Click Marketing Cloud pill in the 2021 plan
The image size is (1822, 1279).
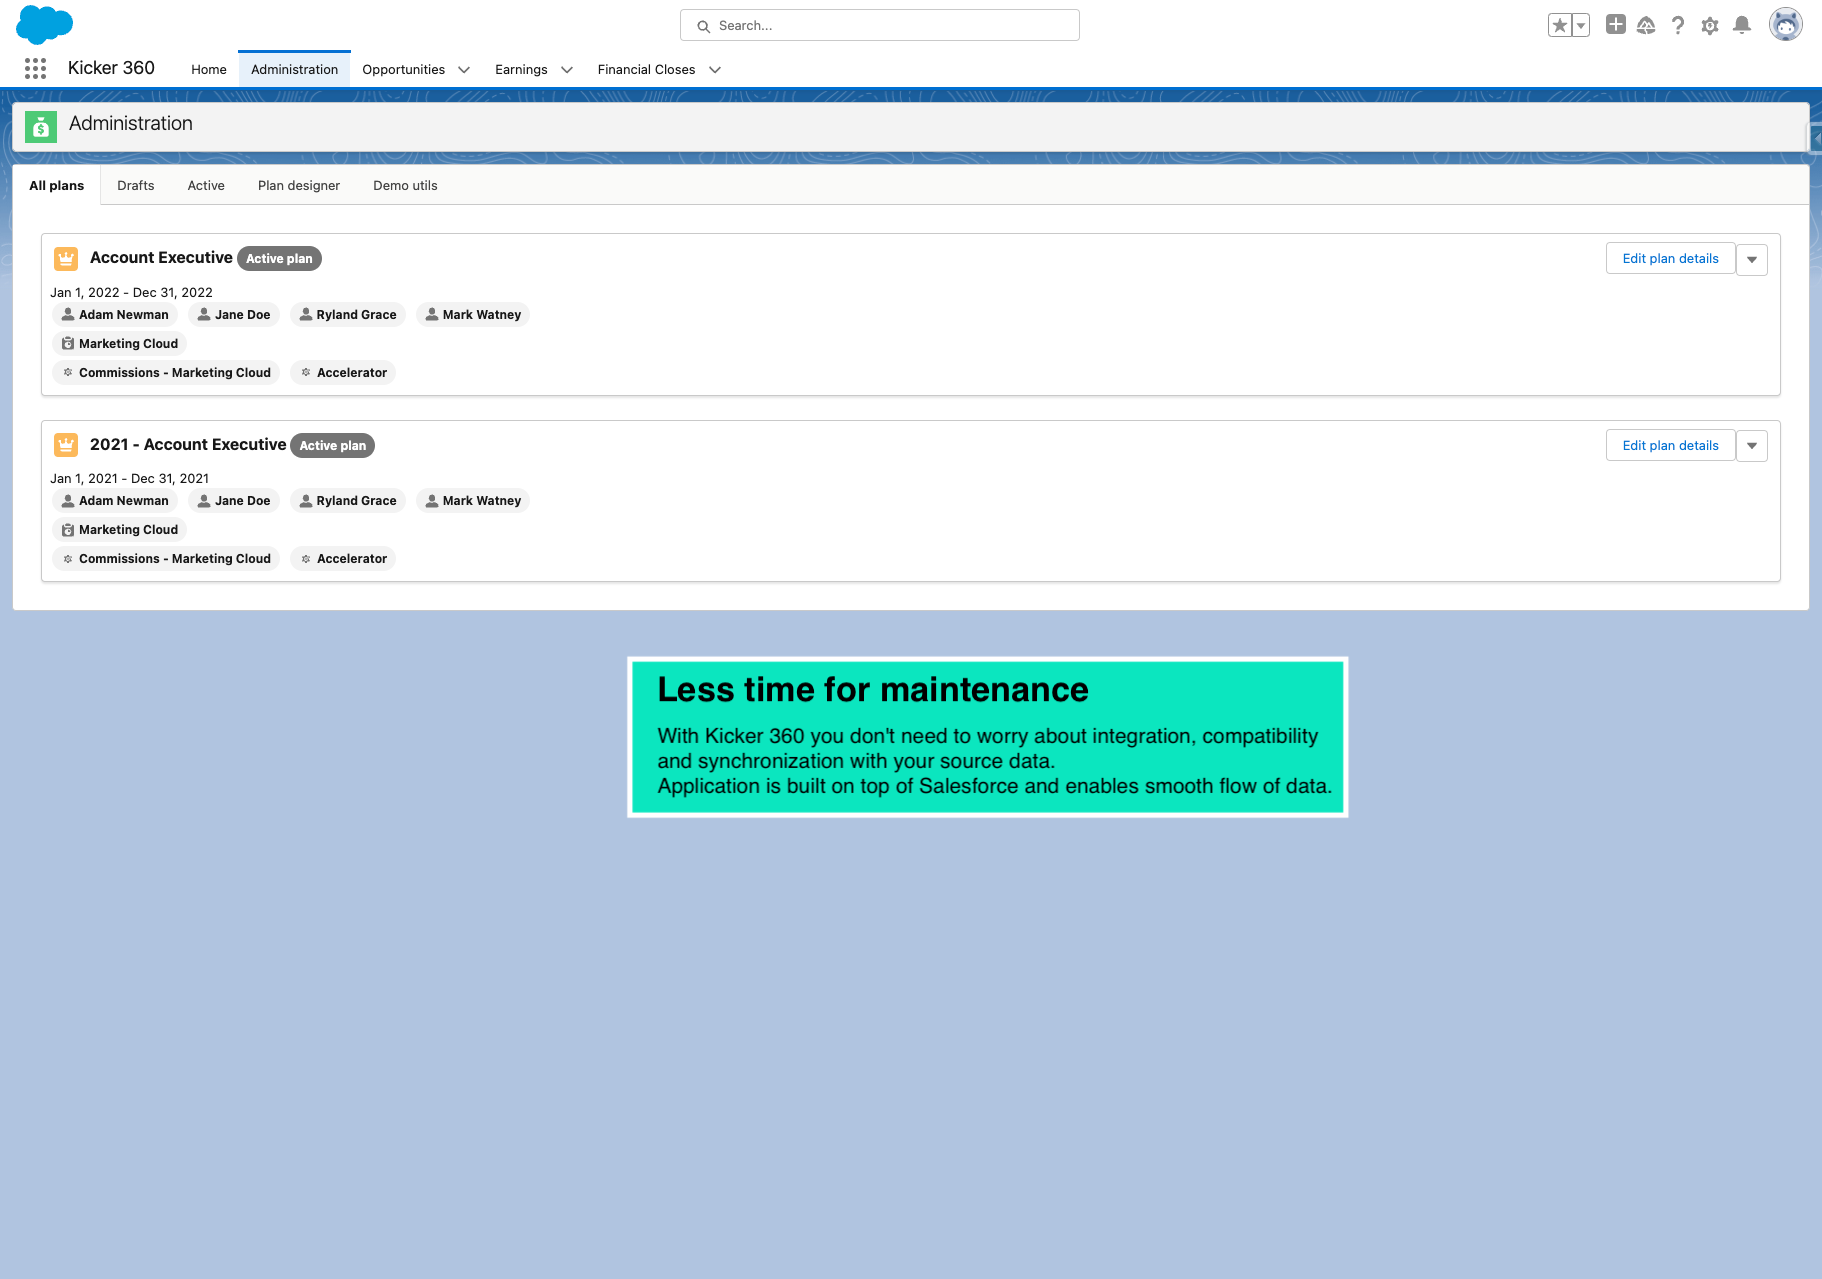(120, 530)
